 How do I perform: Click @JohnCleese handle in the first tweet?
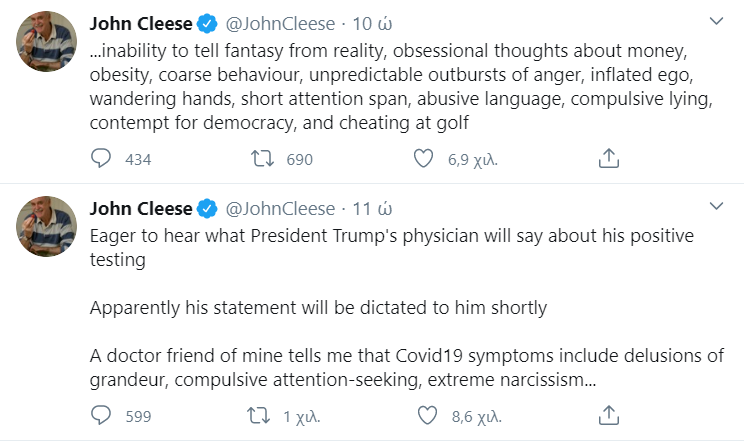280,23
